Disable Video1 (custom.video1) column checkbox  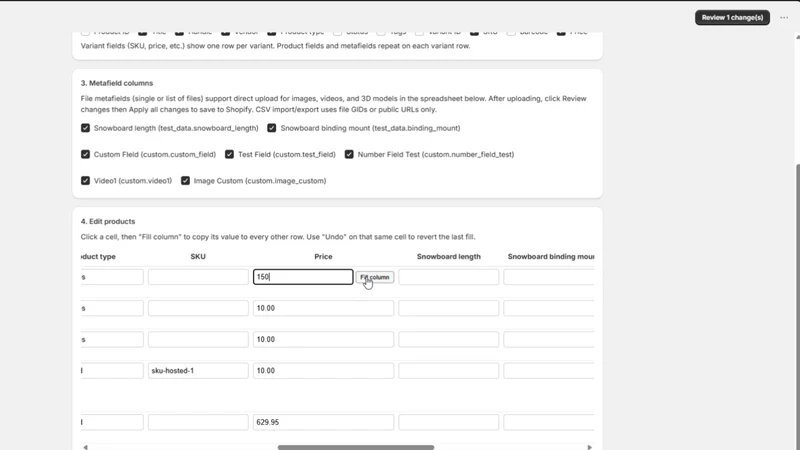click(x=85, y=181)
